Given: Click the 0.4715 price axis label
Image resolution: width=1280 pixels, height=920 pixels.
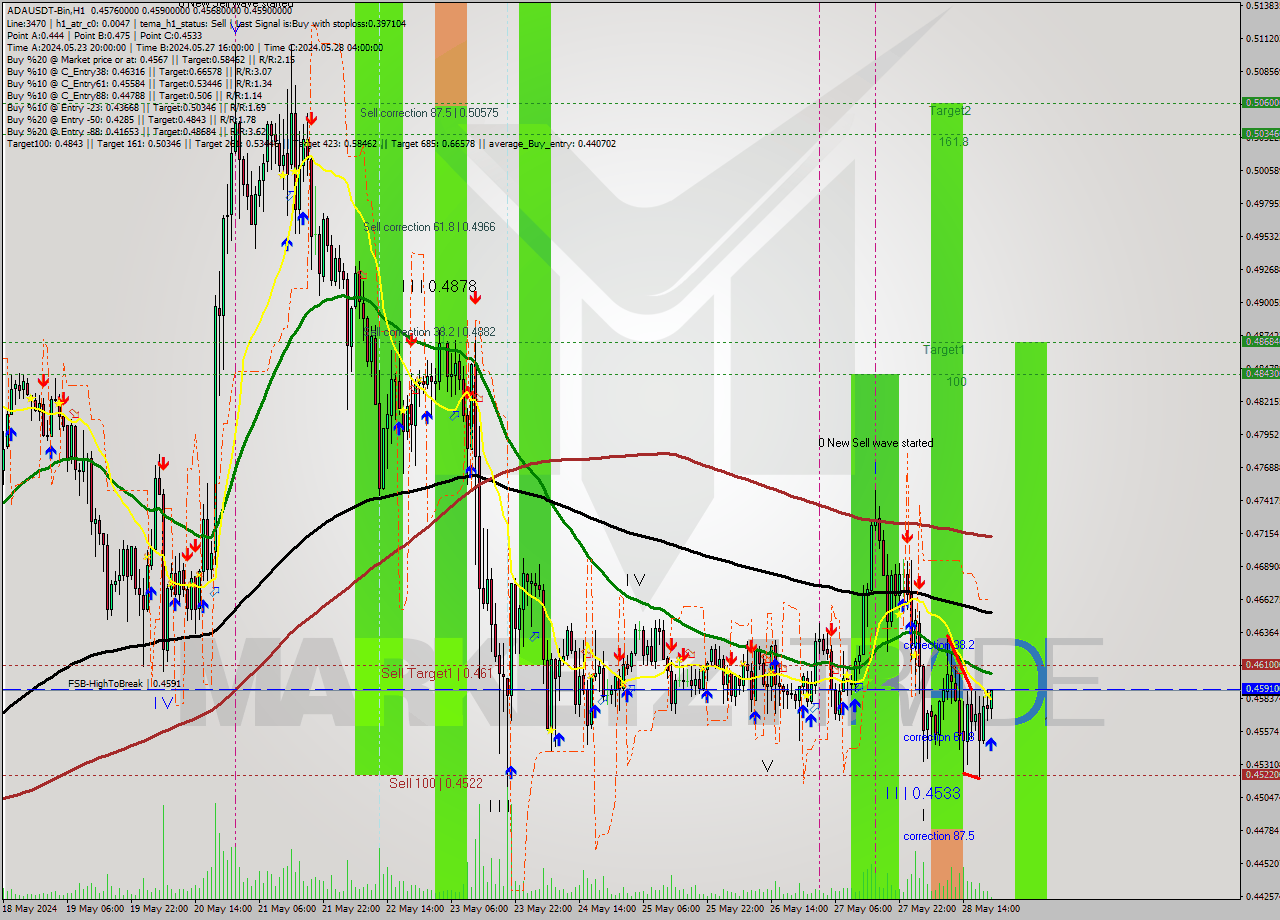Looking at the screenshot, I should click(1262, 533).
